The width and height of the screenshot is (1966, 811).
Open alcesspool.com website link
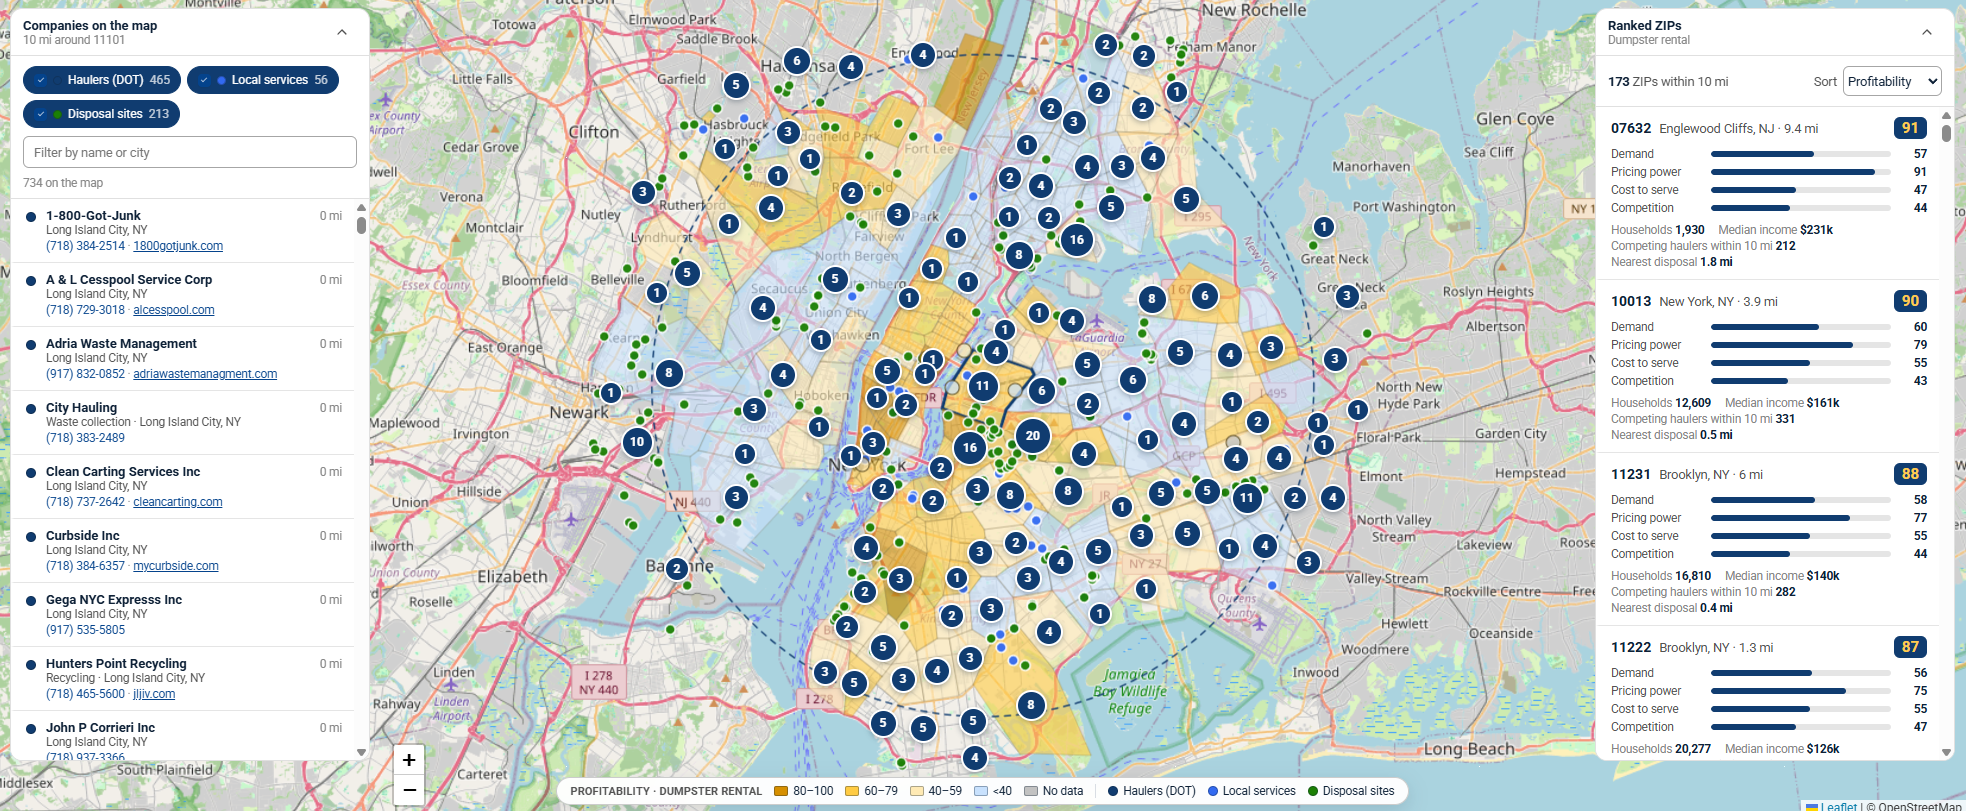(174, 310)
